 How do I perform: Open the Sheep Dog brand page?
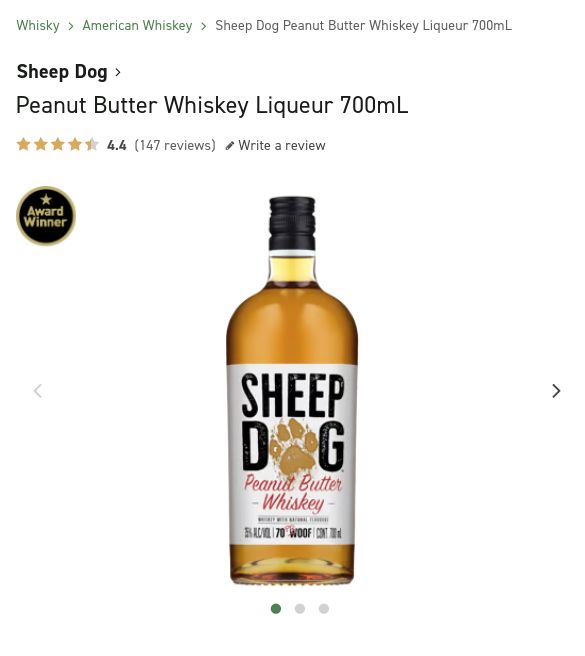(62, 72)
